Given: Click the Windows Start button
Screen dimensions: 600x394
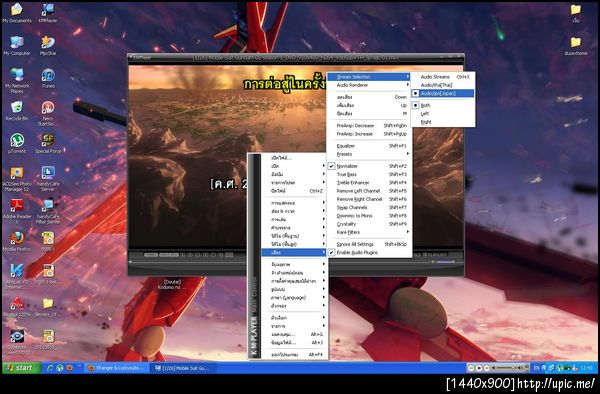Looking at the screenshot, I should click(21, 368).
